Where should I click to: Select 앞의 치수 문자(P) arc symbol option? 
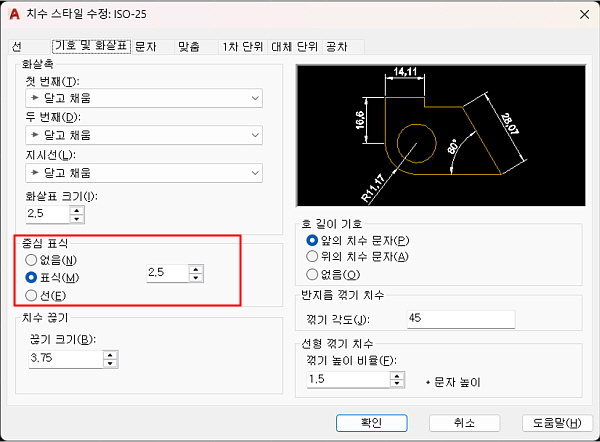click(x=358, y=240)
